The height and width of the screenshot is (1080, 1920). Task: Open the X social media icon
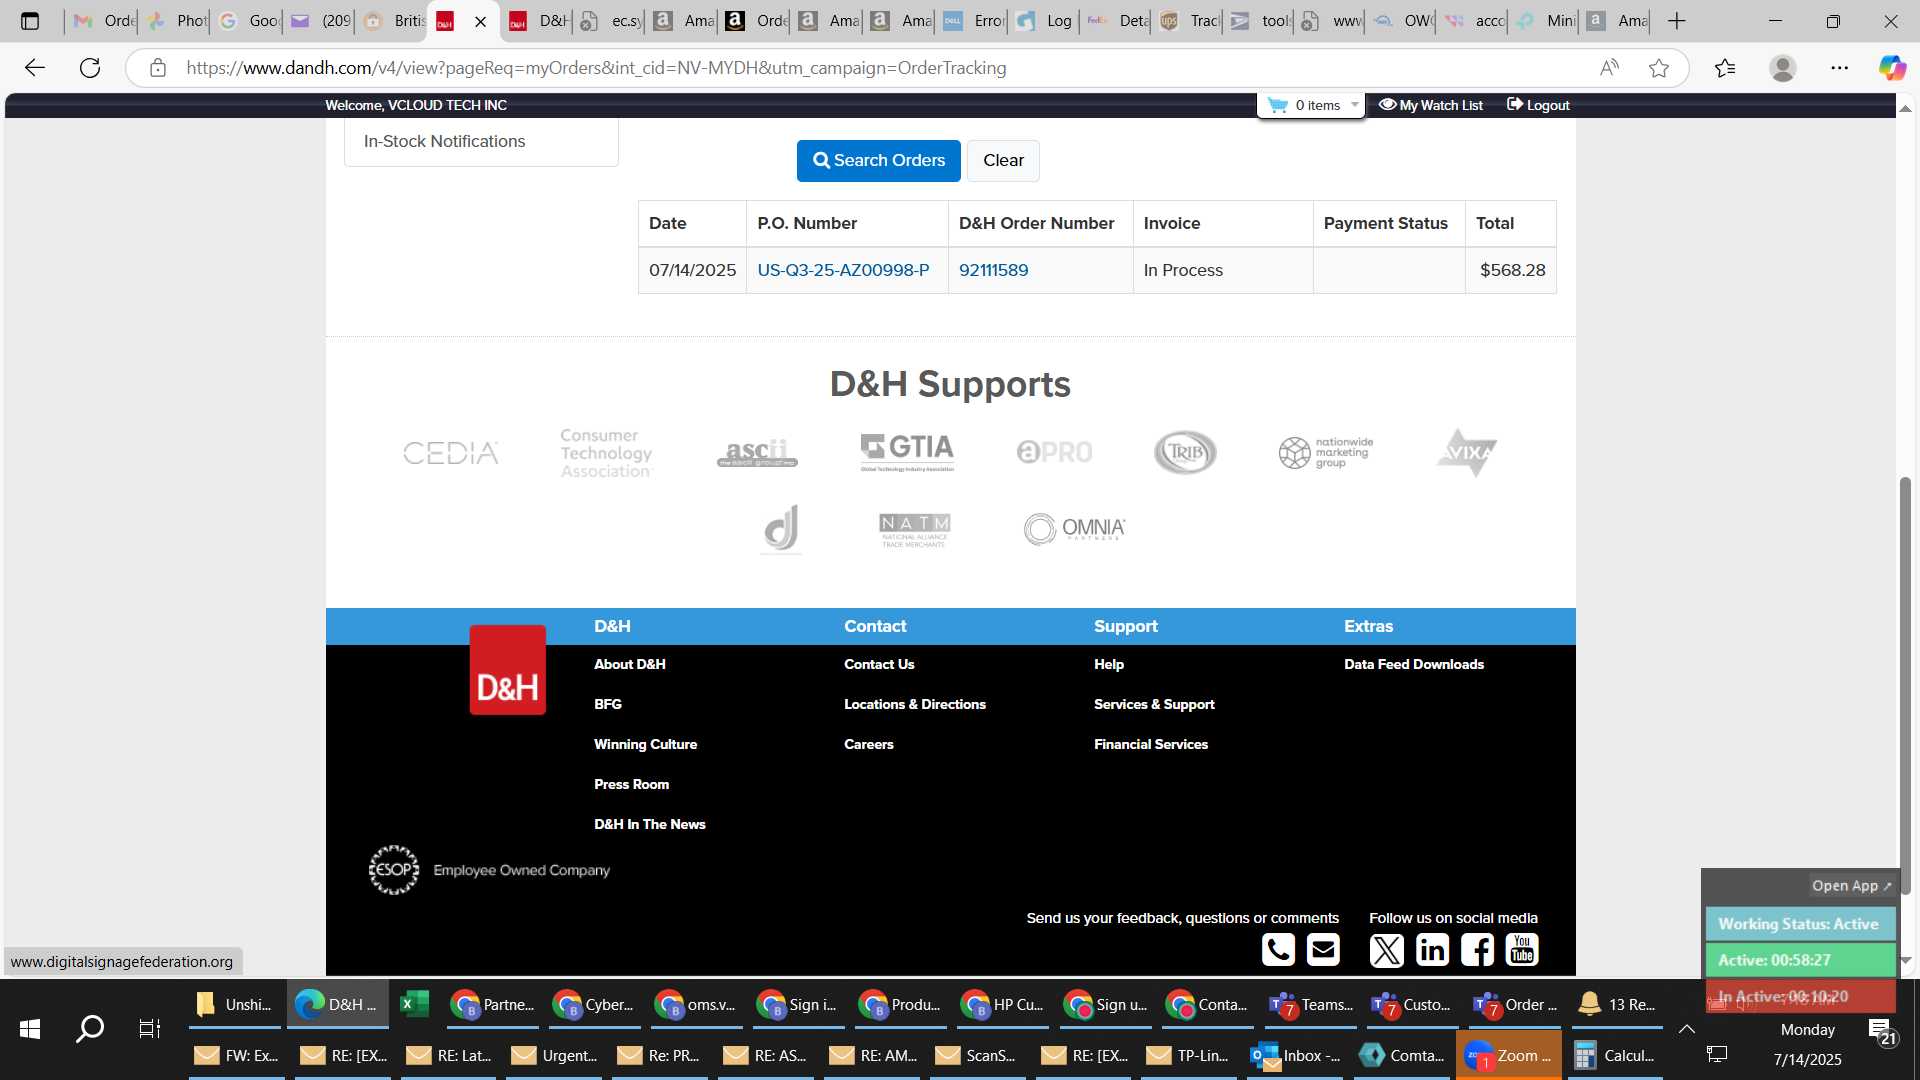1386,949
